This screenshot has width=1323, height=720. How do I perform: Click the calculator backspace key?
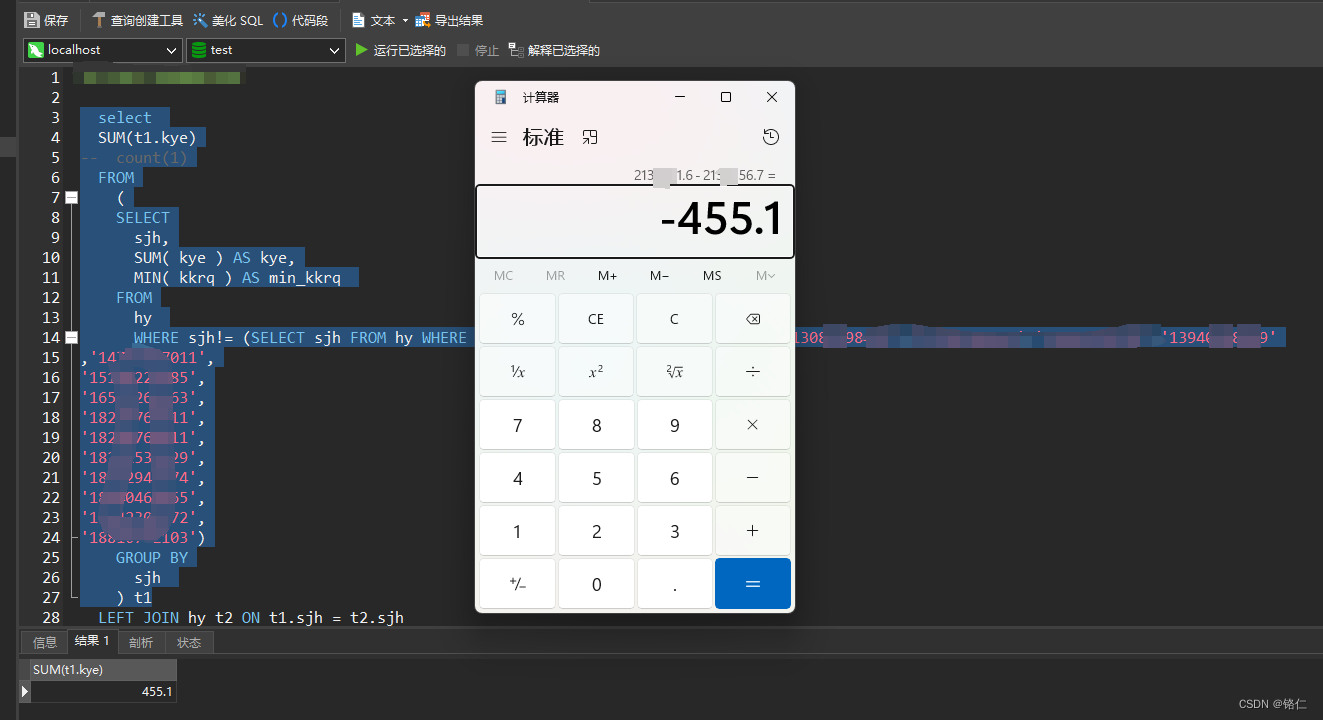pos(753,319)
